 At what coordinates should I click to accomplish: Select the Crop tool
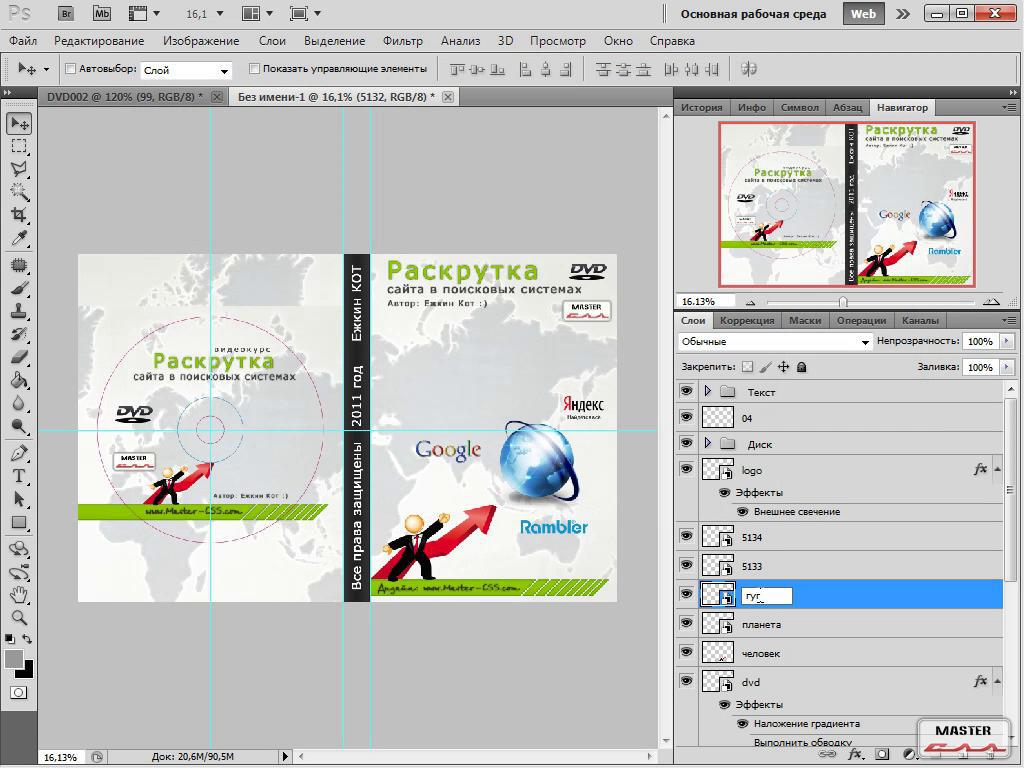click(x=19, y=215)
